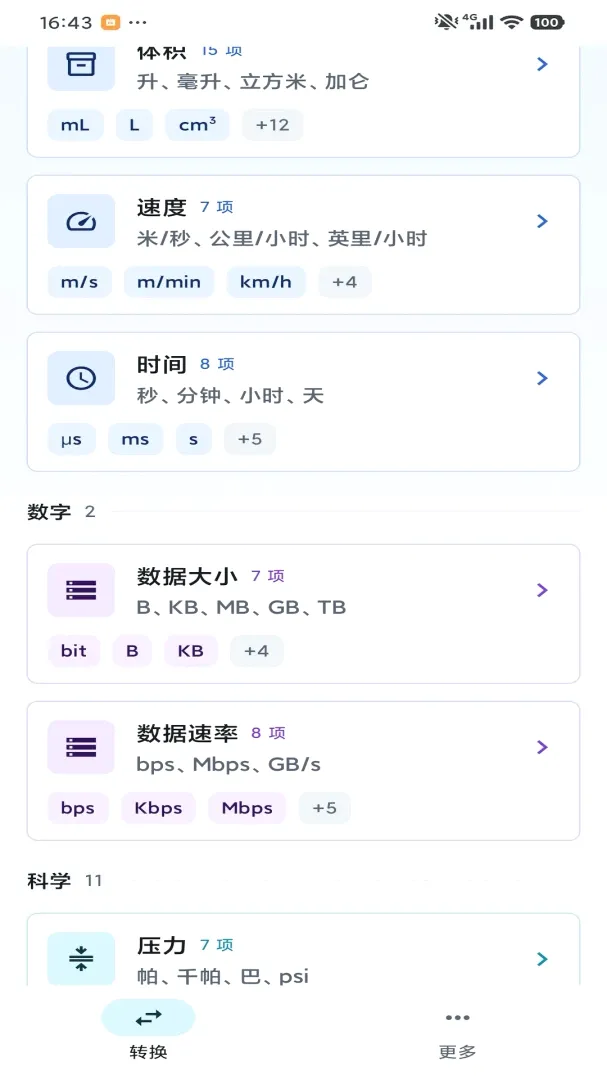This screenshot has width=607, height=1080.
Task: Select the L unit chip
Action: point(134,125)
